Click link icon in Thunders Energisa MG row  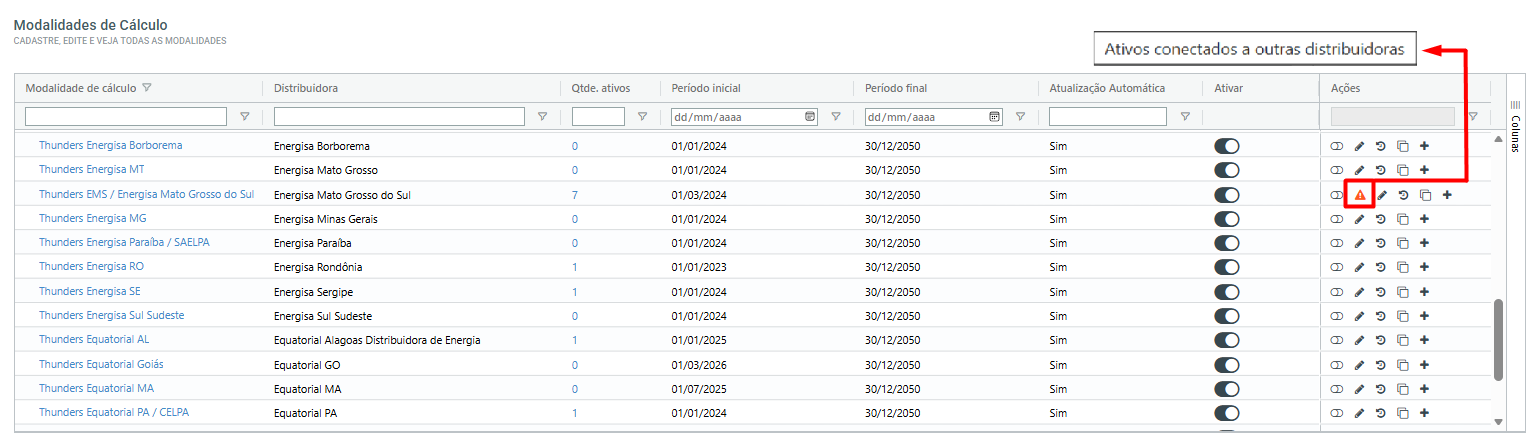(x=1337, y=219)
